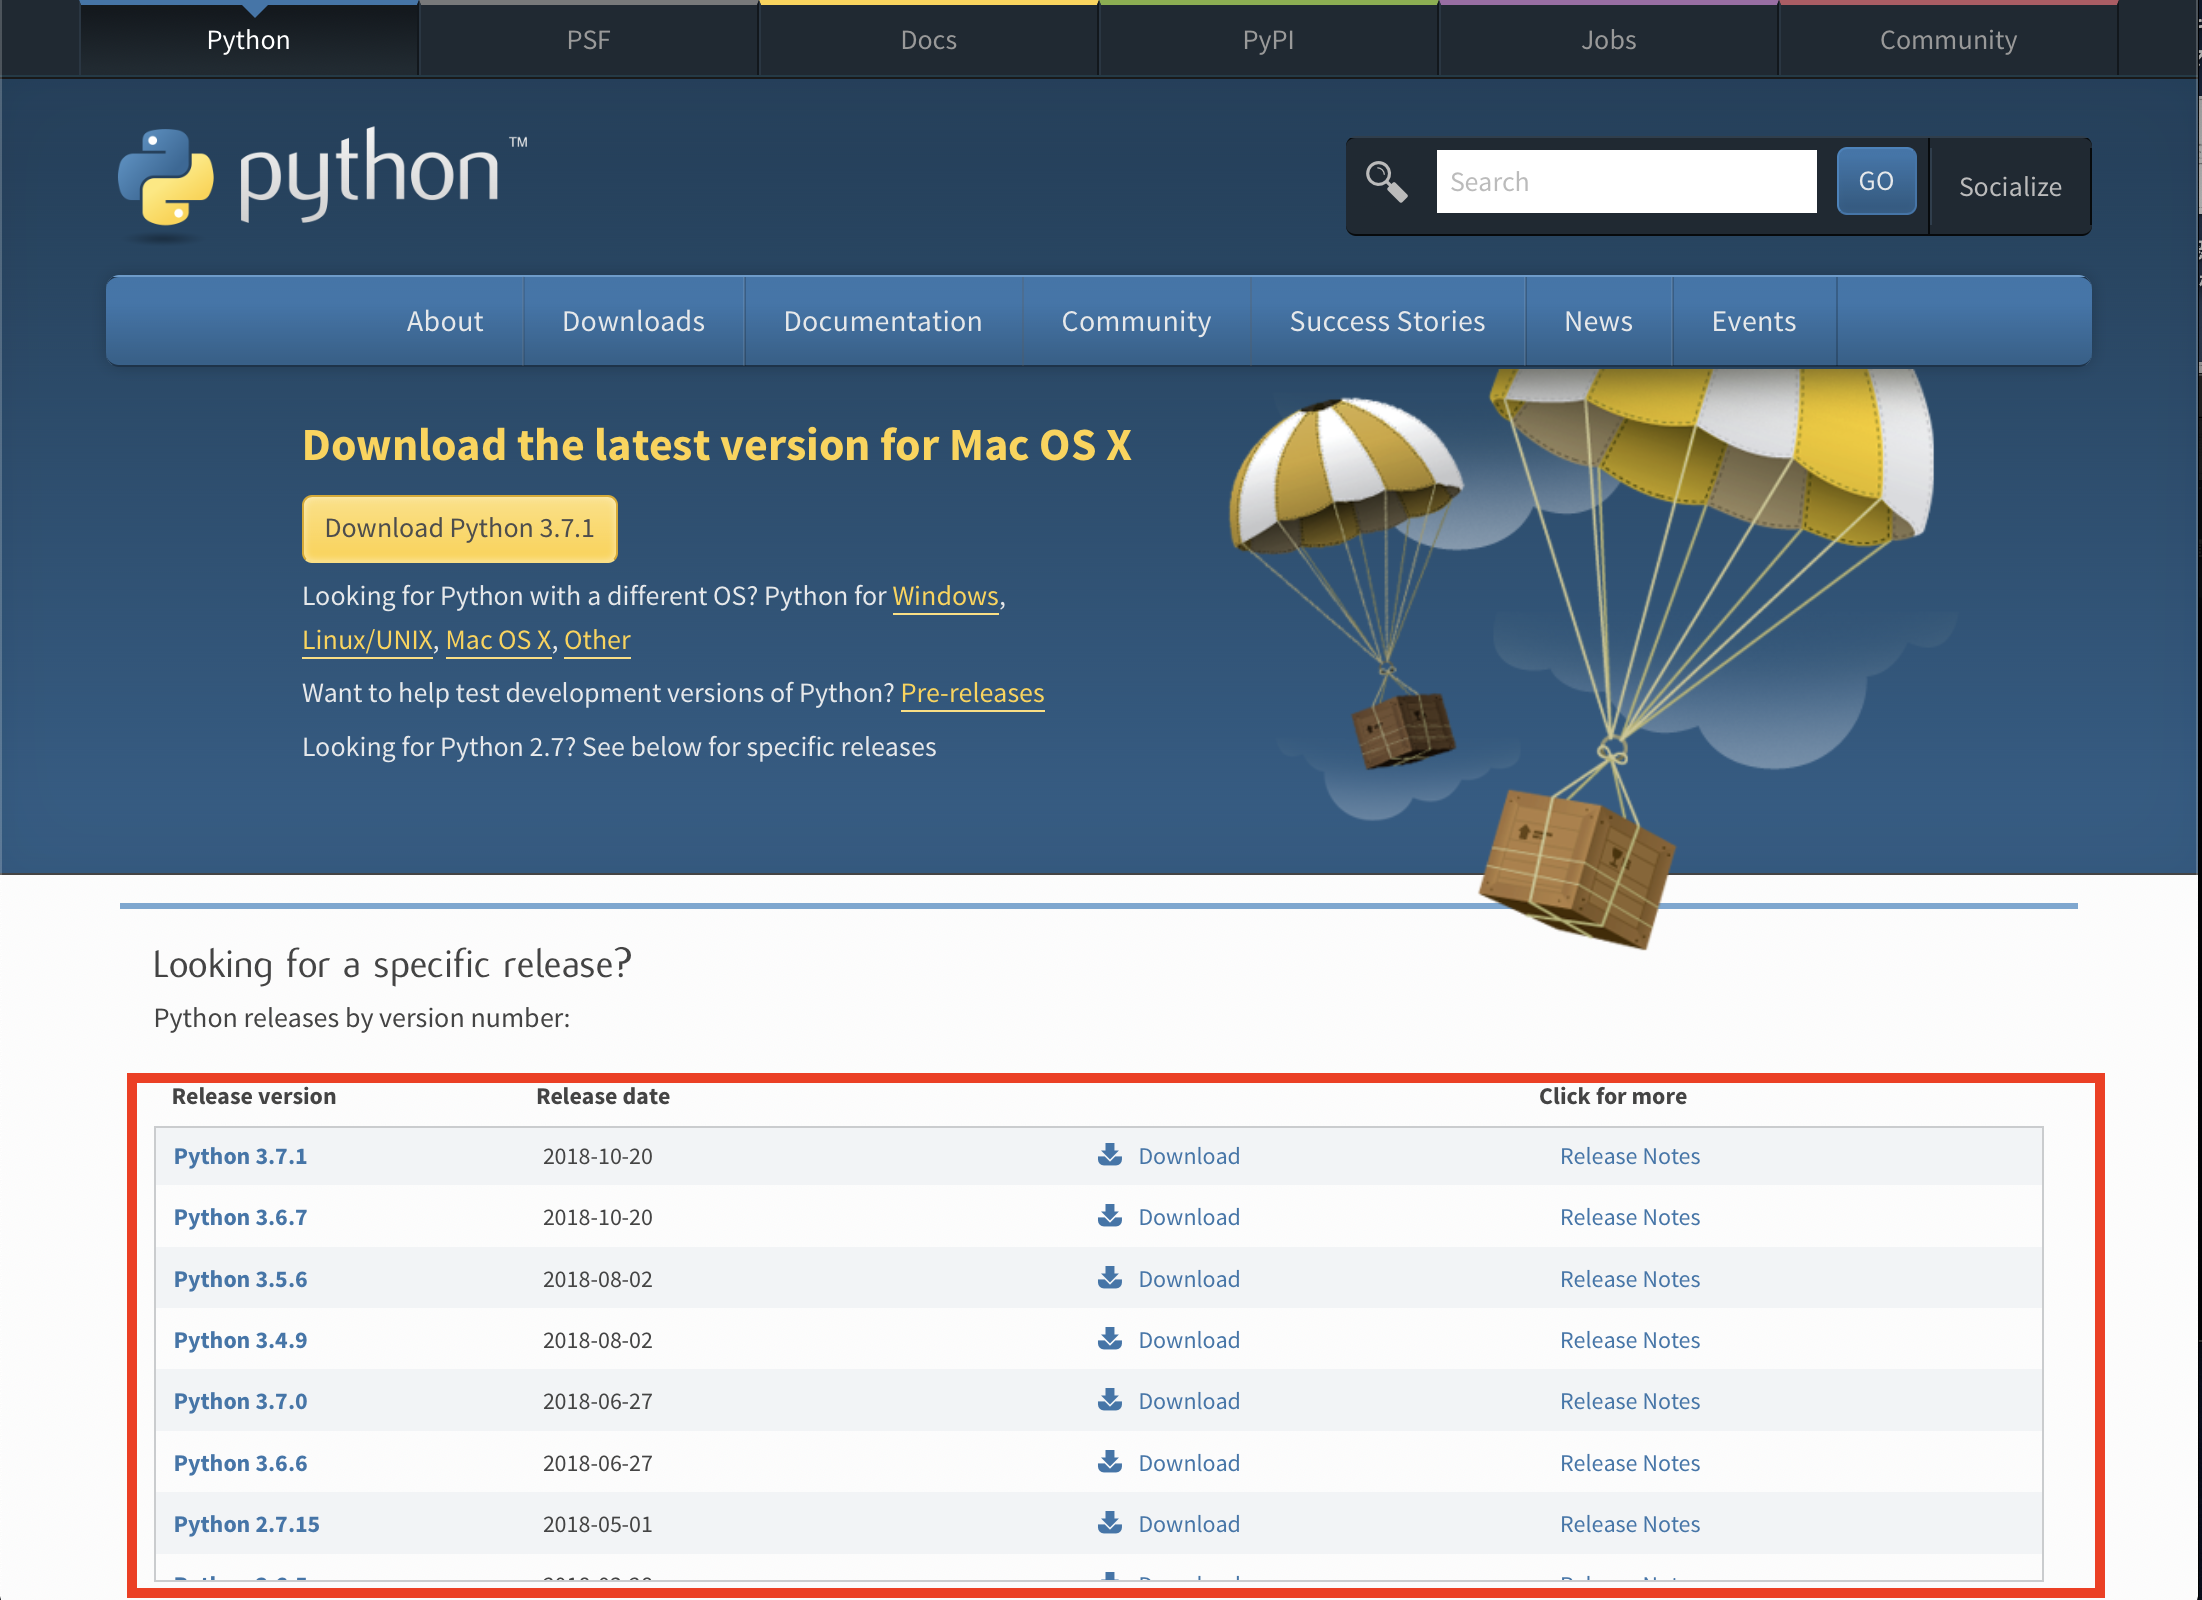This screenshot has height=1600, width=2202.
Task: Click Download text link for Python 3.4.9
Action: point(1189,1340)
